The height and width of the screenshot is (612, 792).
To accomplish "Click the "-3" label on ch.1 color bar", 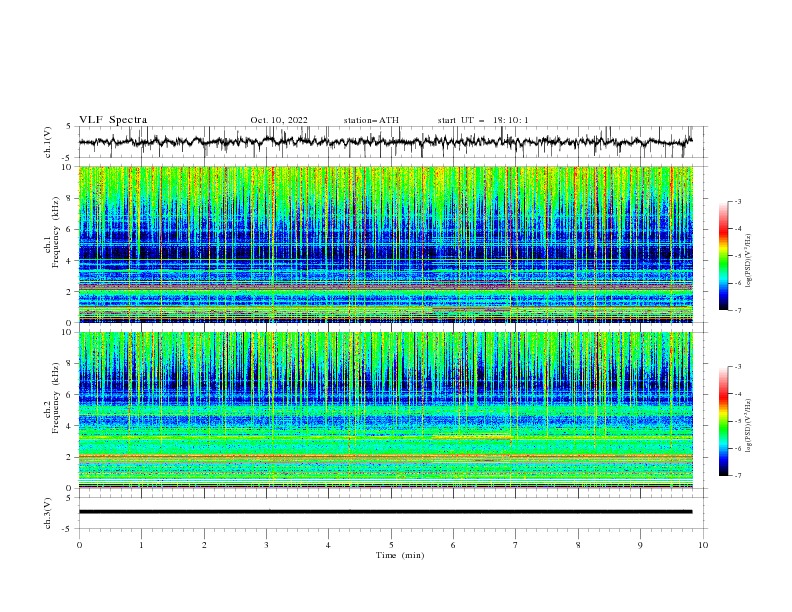I will pyautogui.click(x=737, y=201).
